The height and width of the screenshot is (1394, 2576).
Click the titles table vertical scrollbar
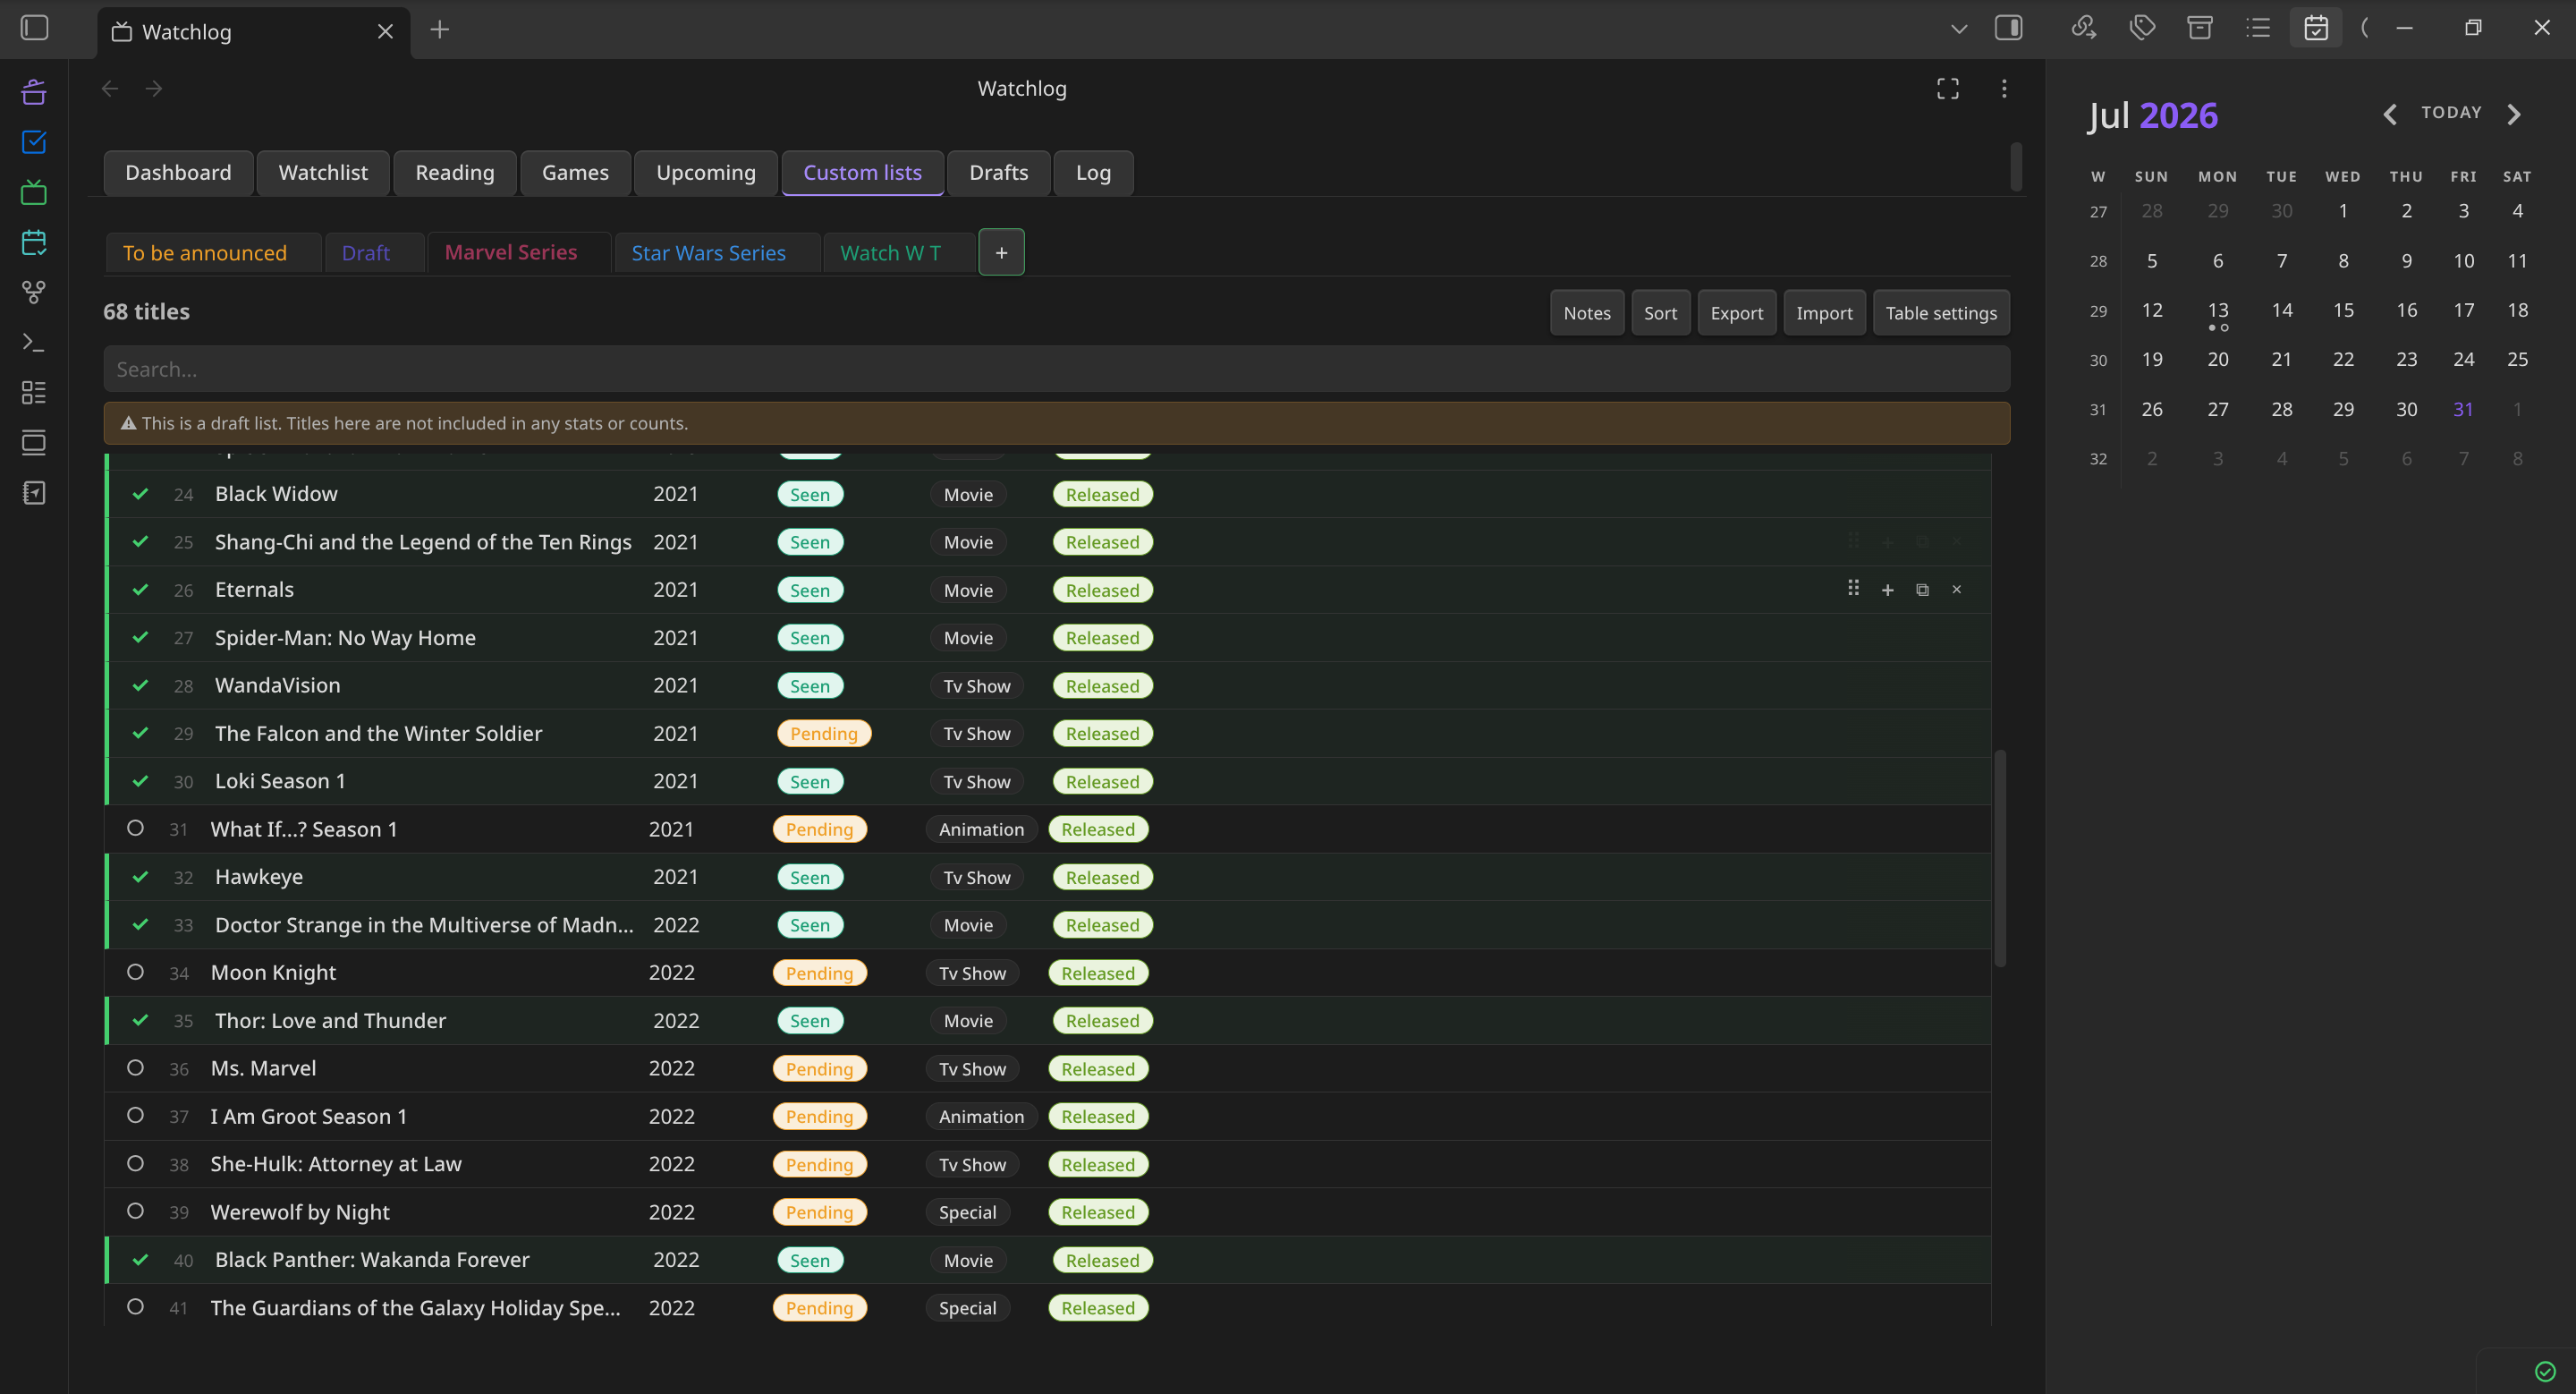point(2000,858)
